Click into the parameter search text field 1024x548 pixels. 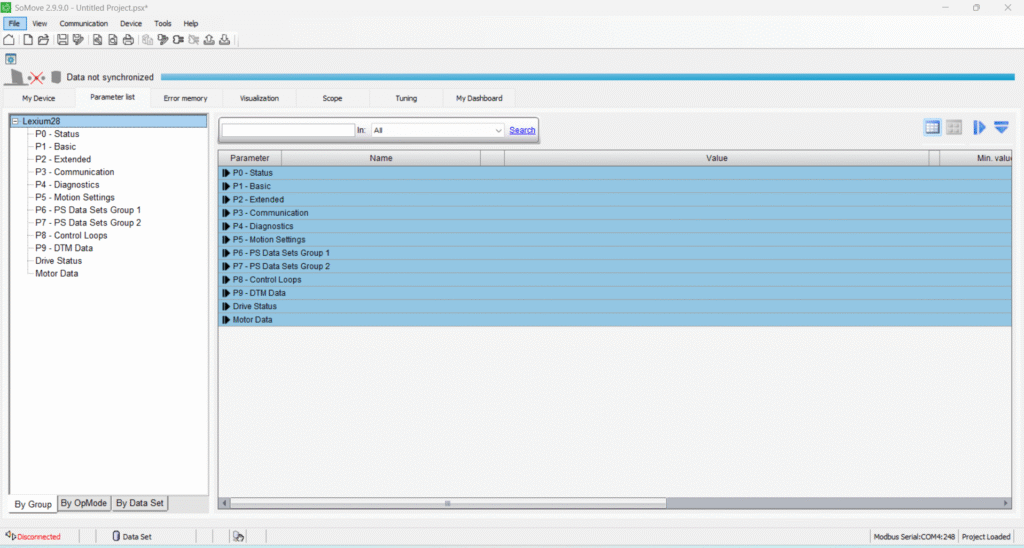pos(288,130)
